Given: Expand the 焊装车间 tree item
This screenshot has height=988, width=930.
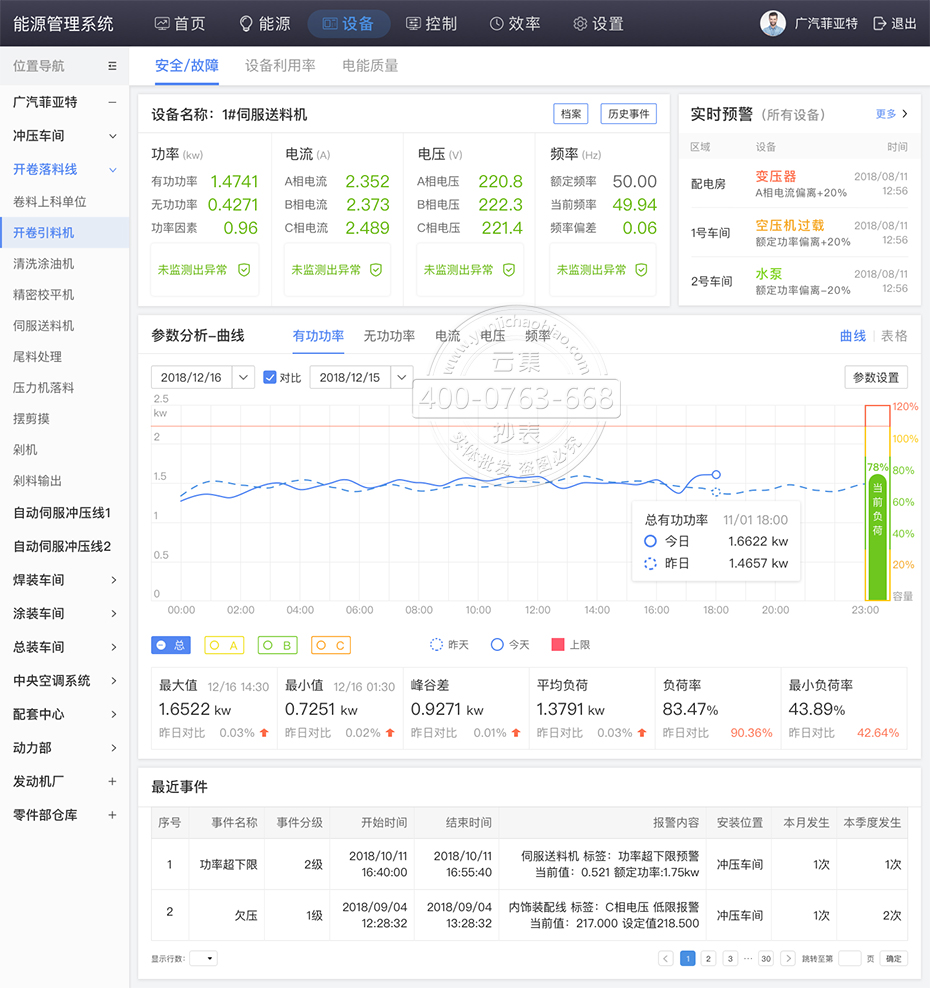Looking at the screenshot, I should point(113,580).
